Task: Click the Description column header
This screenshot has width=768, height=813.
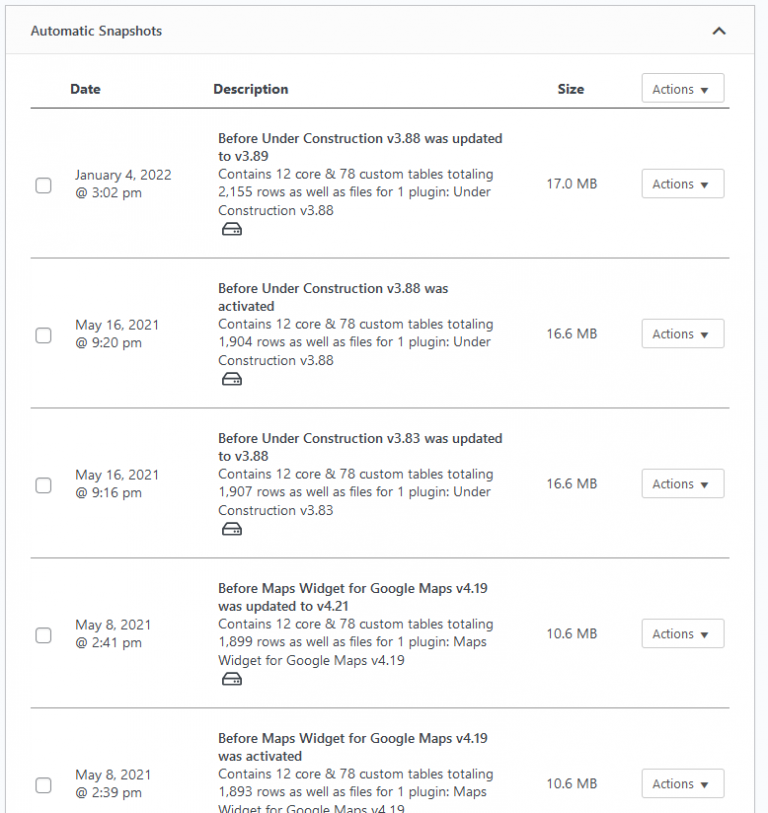Action: coord(251,89)
